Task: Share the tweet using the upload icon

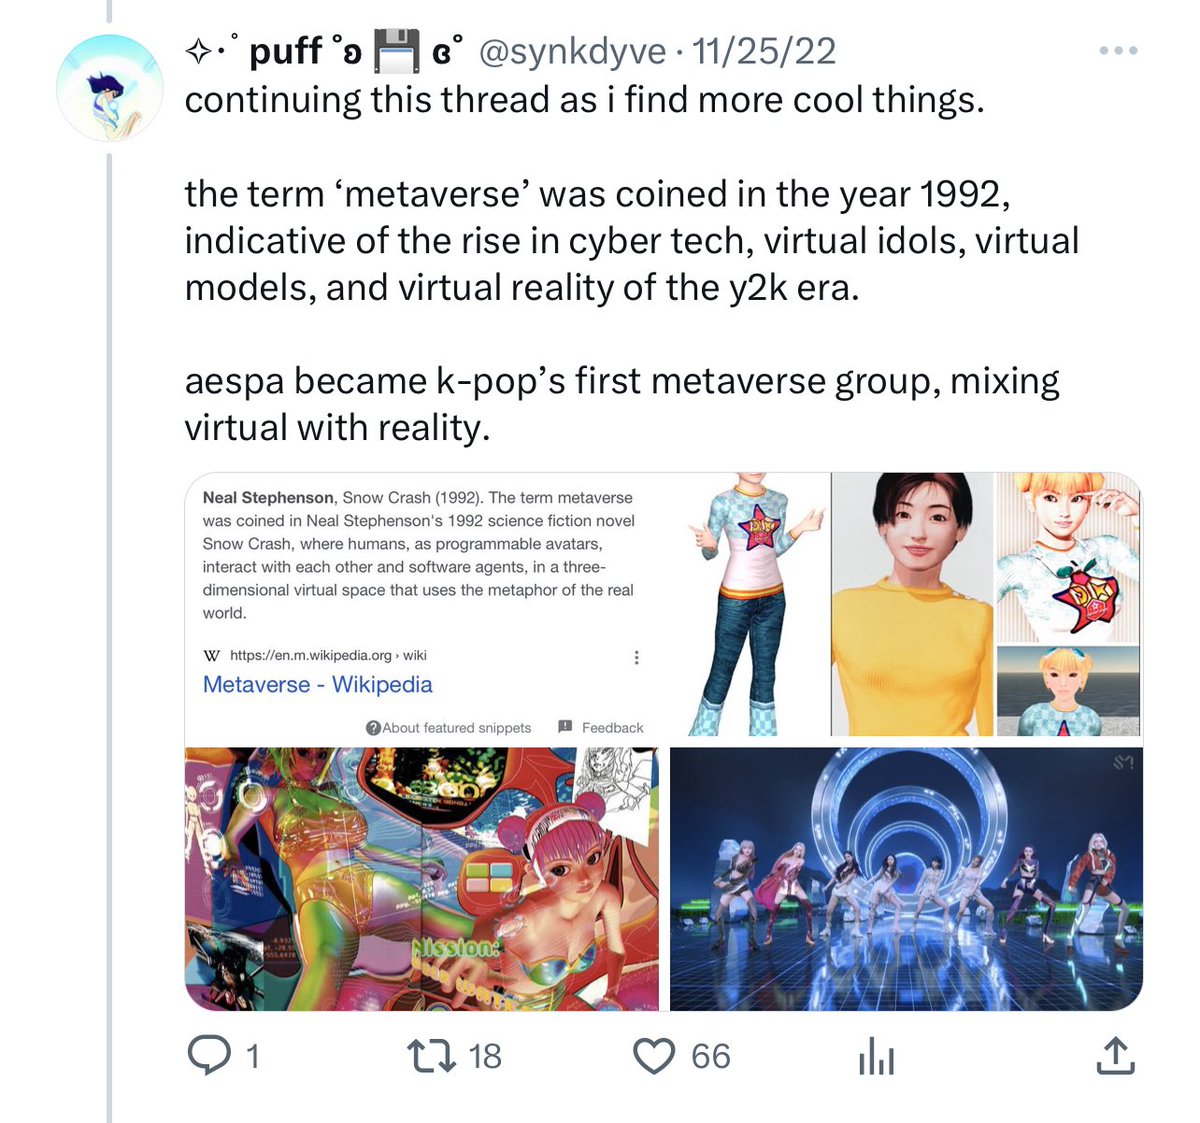Action: click(1115, 1055)
